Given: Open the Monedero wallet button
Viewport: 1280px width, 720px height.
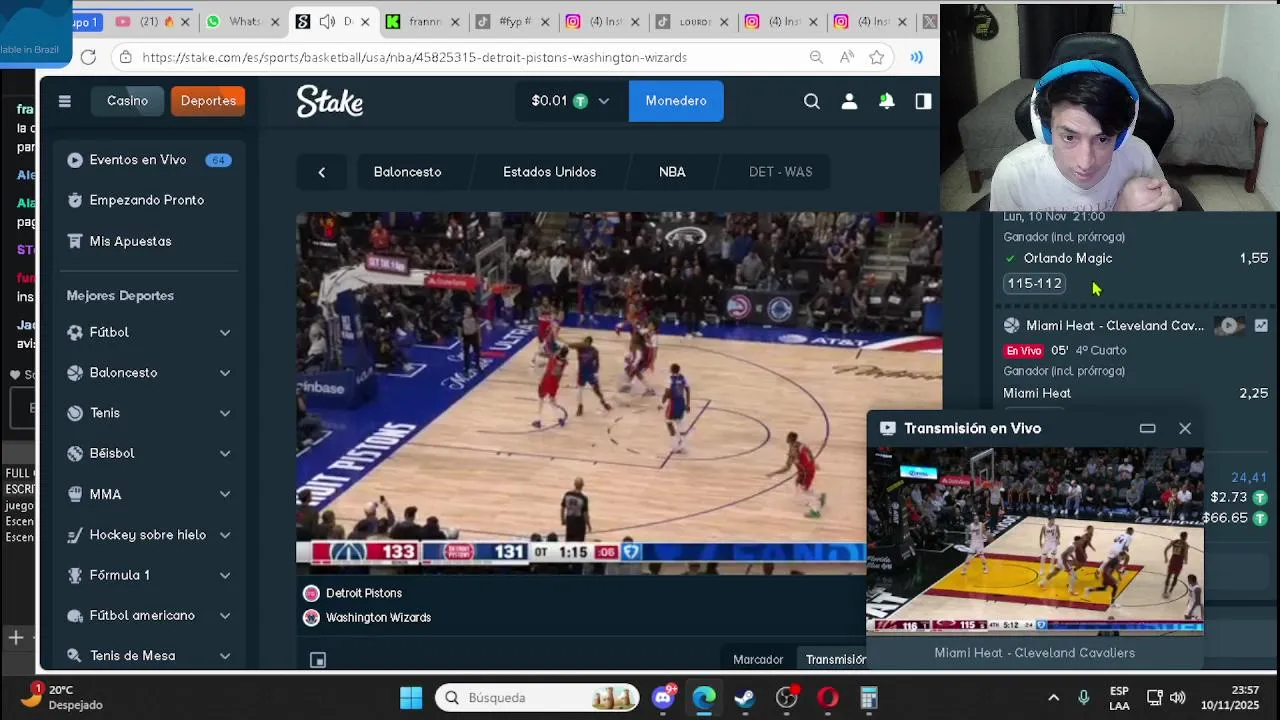Looking at the screenshot, I should click(676, 101).
